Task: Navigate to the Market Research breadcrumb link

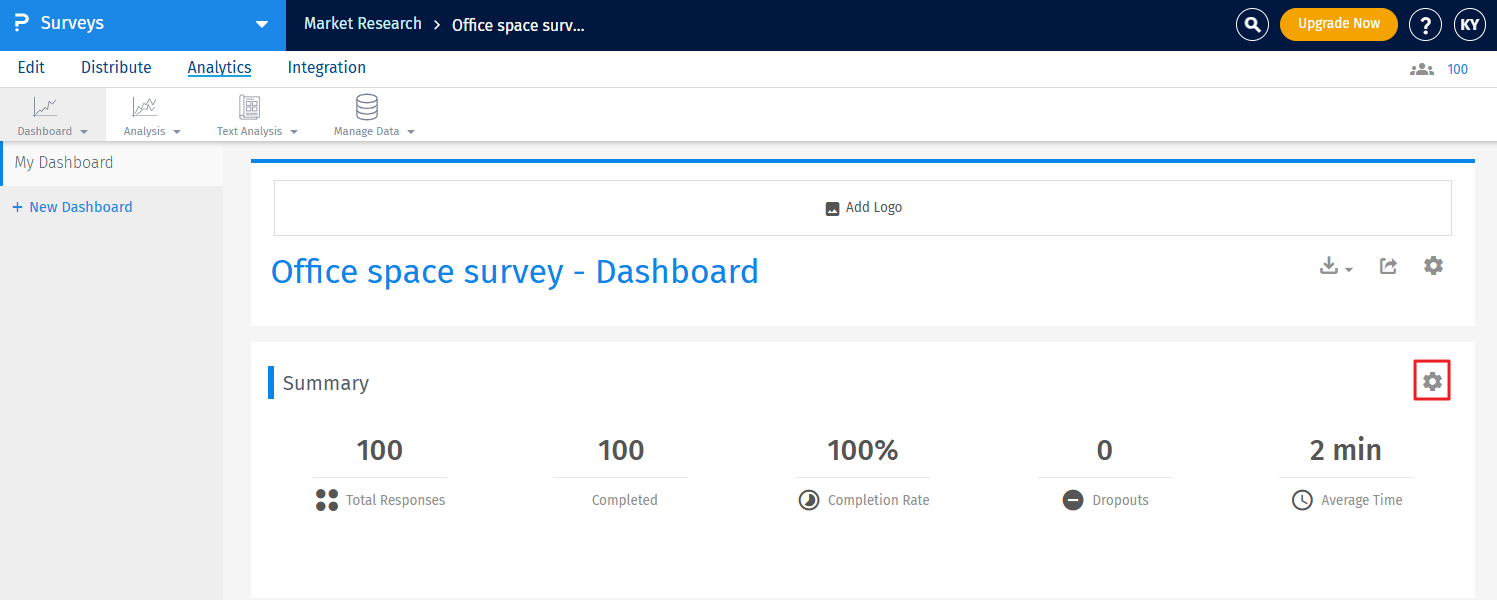Action: [362, 23]
